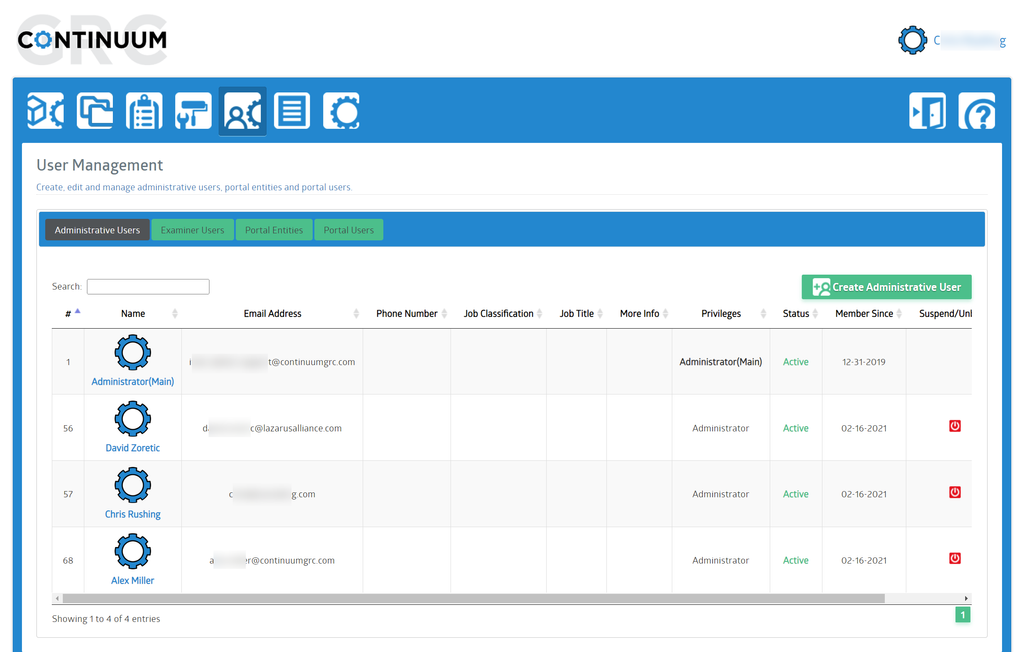Toggle suspend for Chris Rushing
The image size is (1024, 652).
pos(954,492)
